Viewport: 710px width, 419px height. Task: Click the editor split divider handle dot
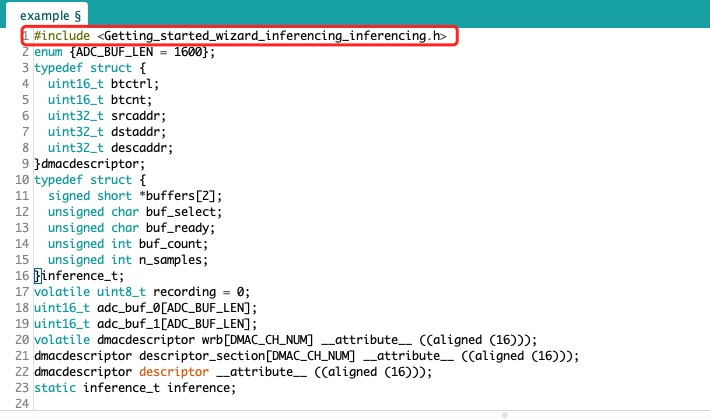click(x=505, y=415)
